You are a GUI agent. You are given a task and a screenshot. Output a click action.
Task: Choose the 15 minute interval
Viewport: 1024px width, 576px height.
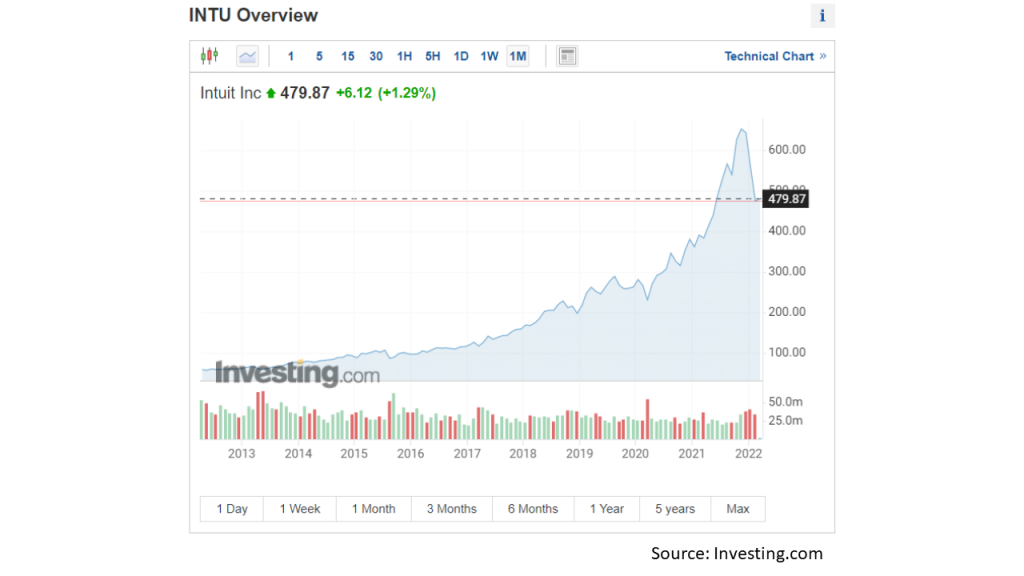click(348, 56)
